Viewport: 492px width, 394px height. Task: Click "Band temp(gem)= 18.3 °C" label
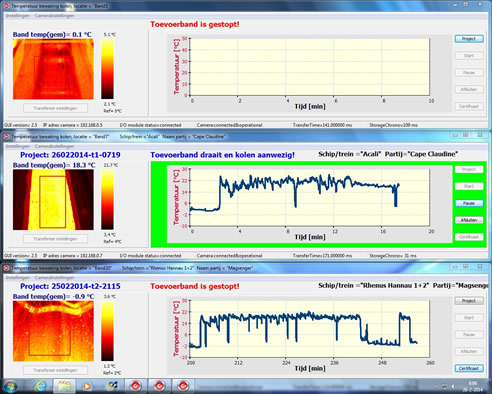(54, 165)
